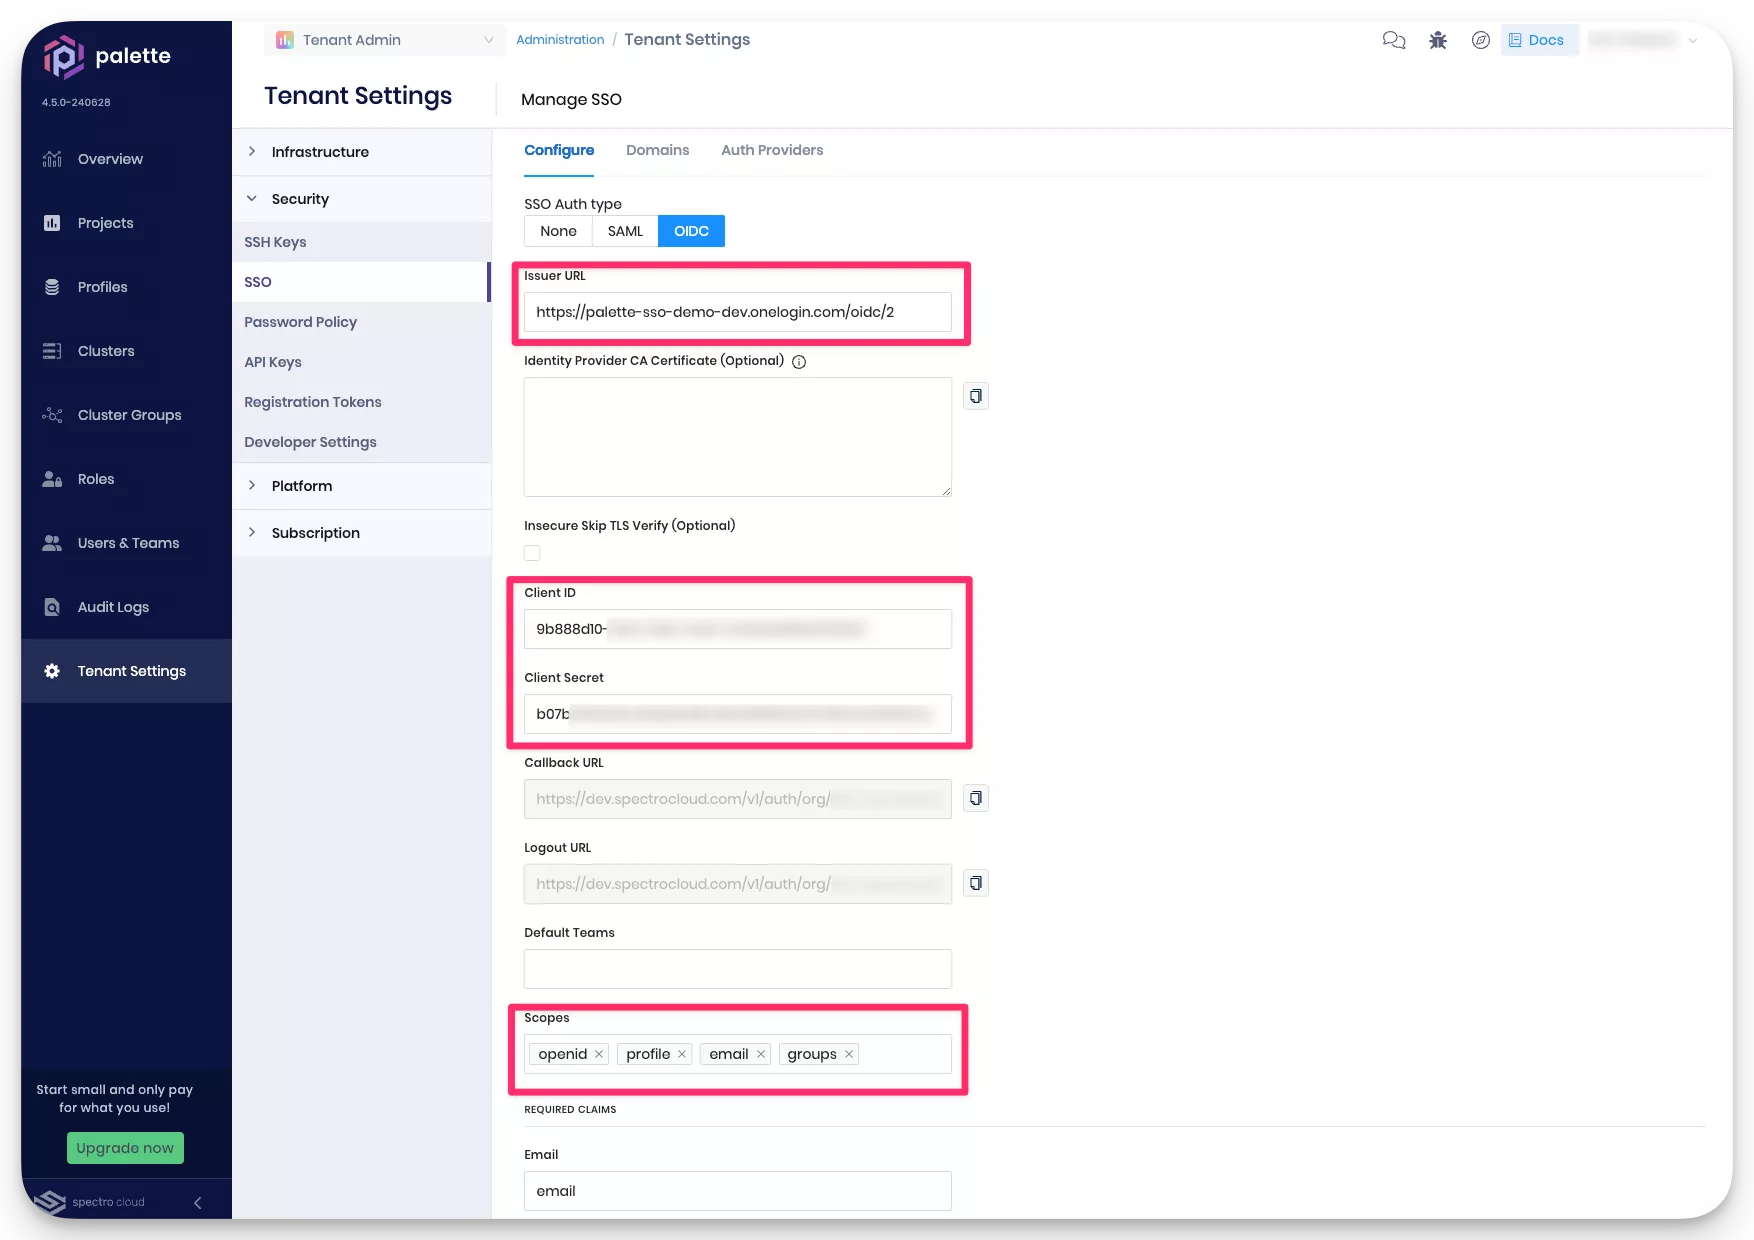Switch to the Auth Providers tab
The width and height of the screenshot is (1754, 1240).
(772, 150)
